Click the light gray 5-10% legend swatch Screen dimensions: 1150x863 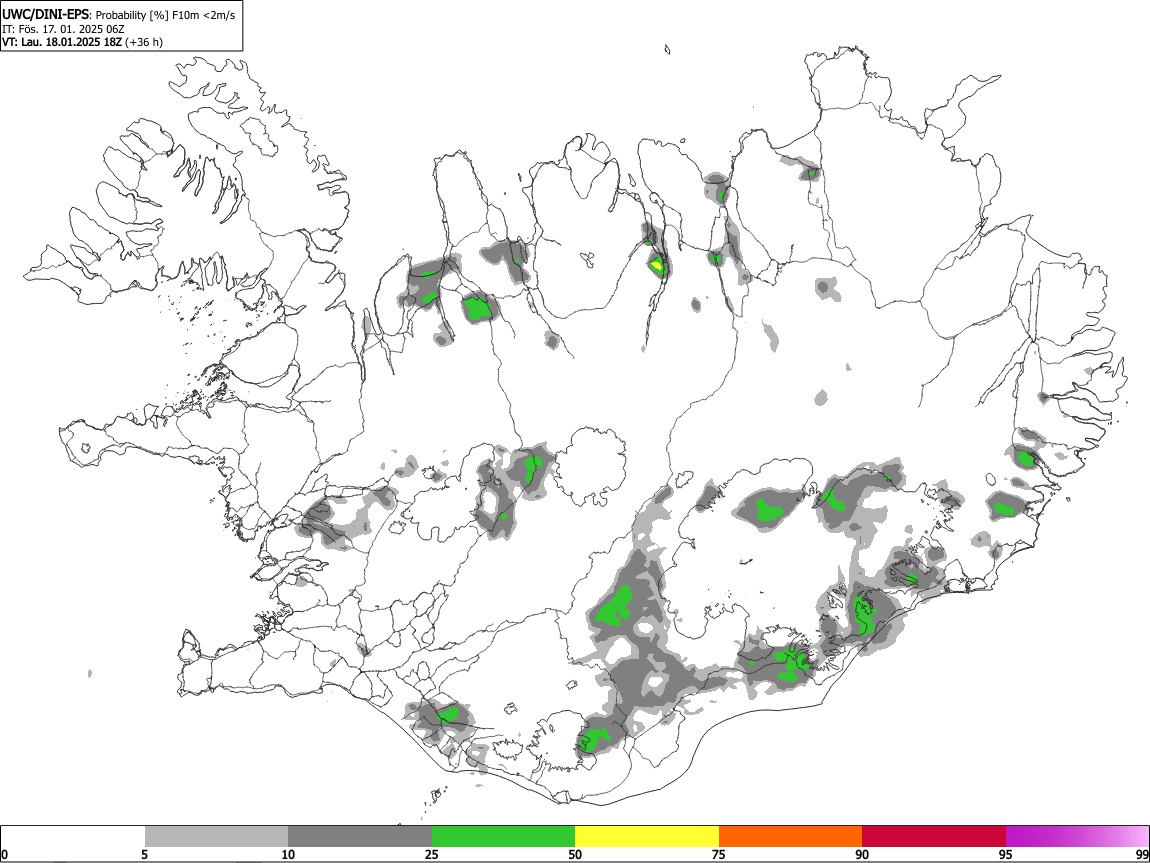coord(216,837)
